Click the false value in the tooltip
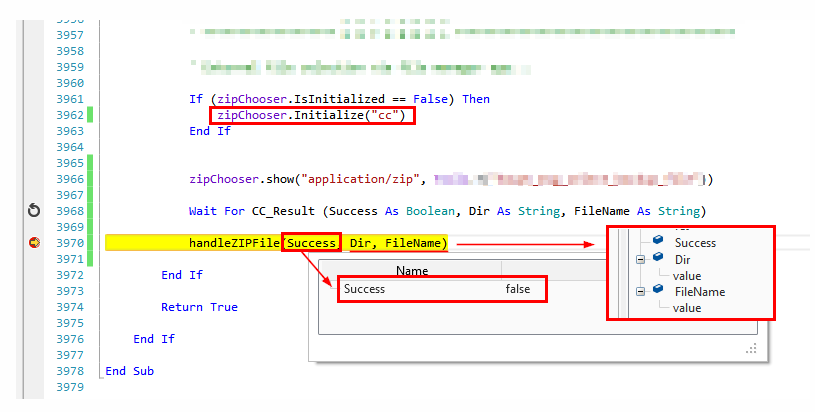 [518, 289]
